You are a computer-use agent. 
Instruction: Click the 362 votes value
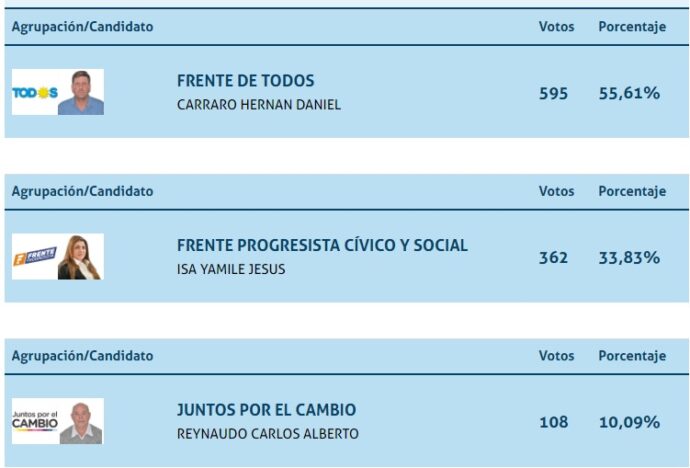coord(553,257)
